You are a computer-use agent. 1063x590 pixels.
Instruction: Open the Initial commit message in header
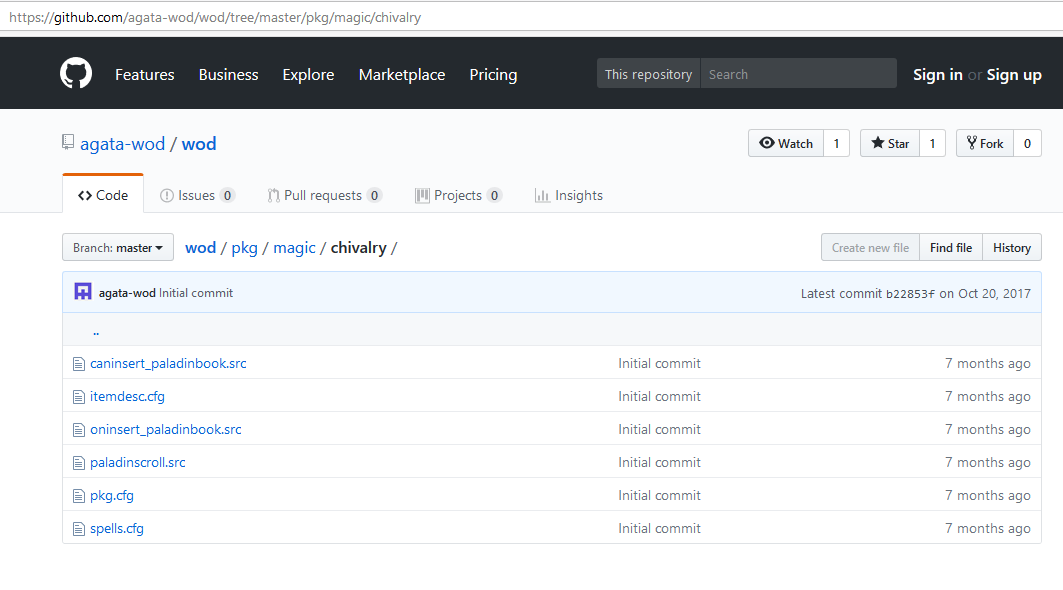coord(196,293)
